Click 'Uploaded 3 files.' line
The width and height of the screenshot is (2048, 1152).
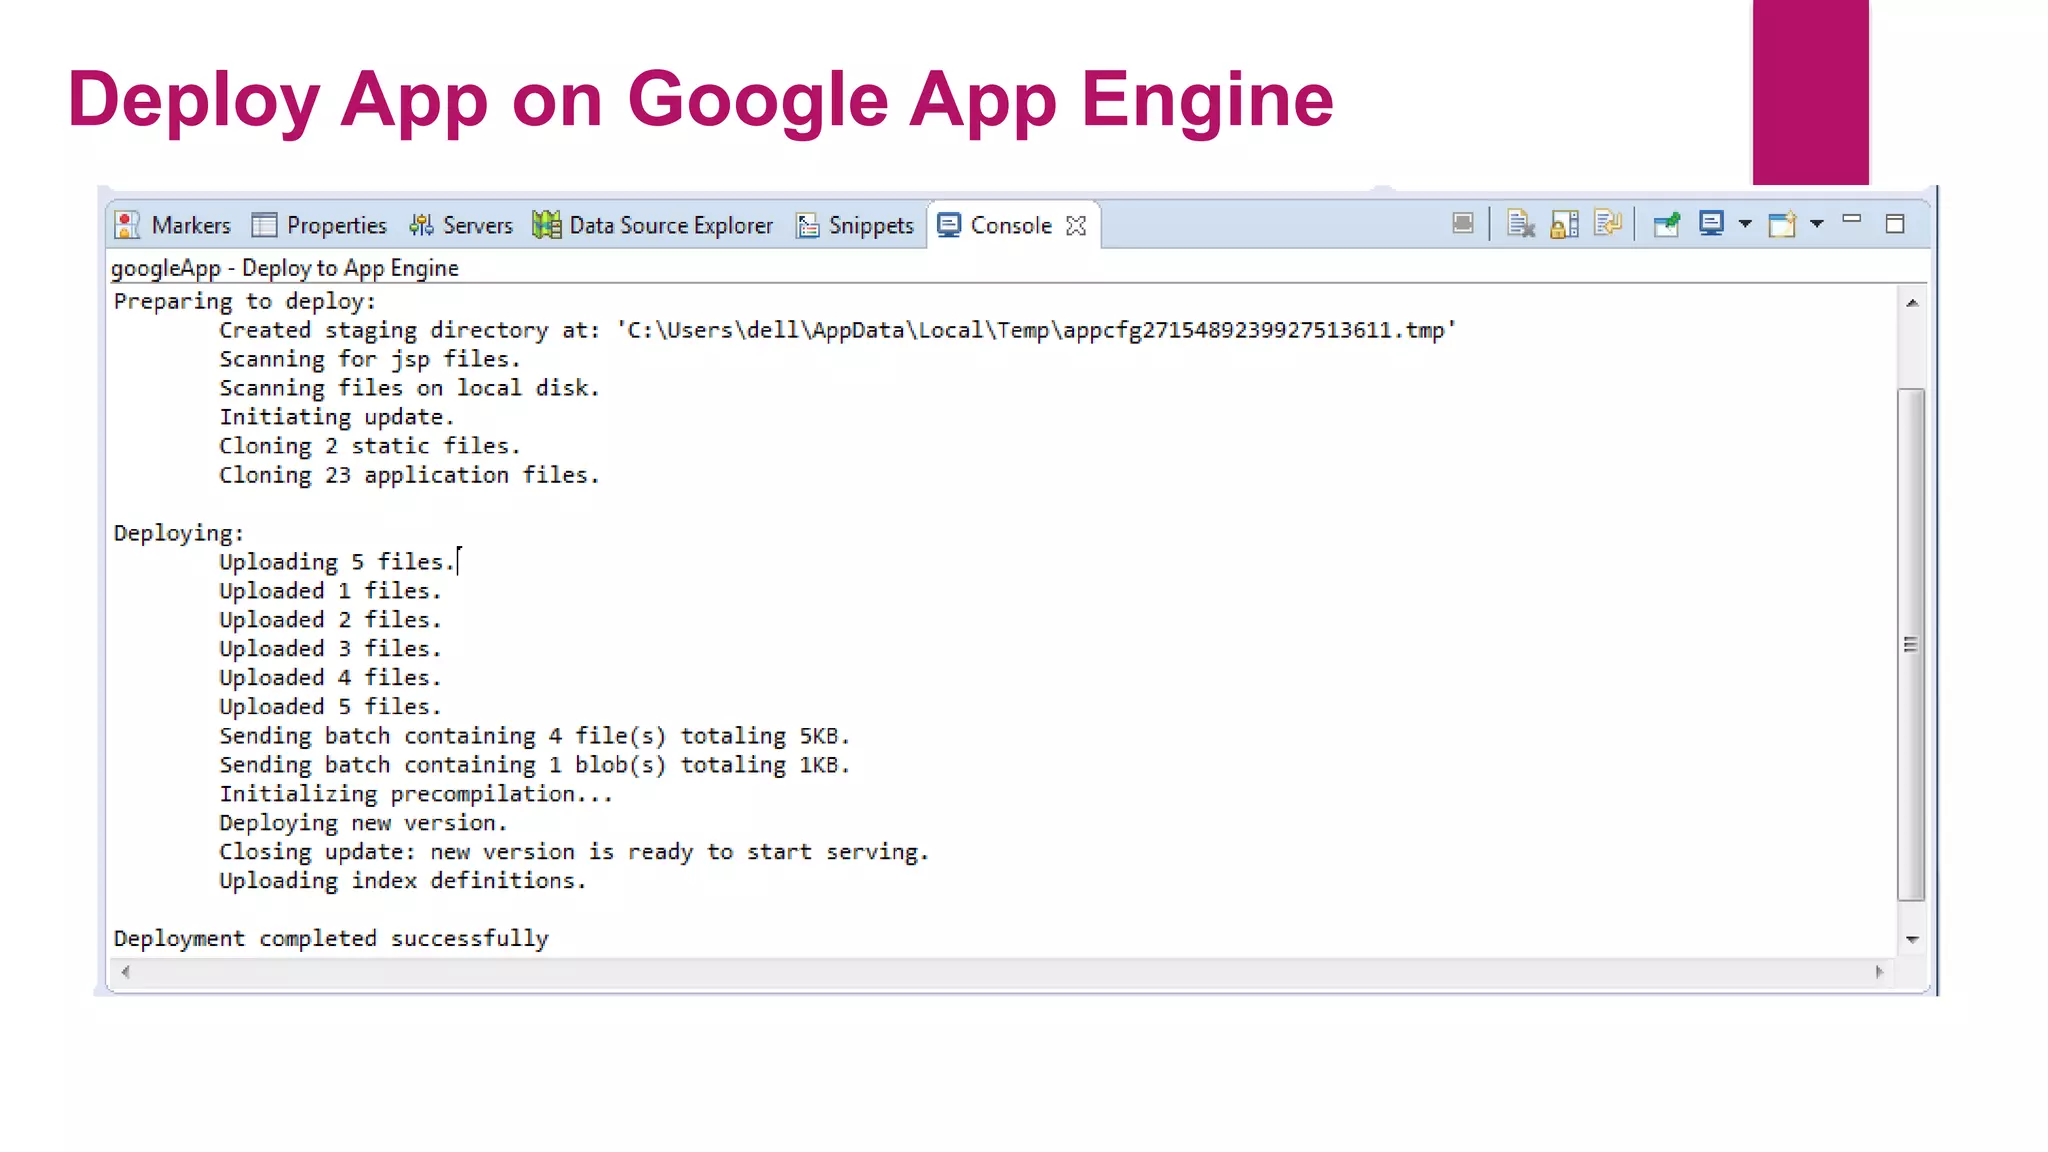coord(330,649)
